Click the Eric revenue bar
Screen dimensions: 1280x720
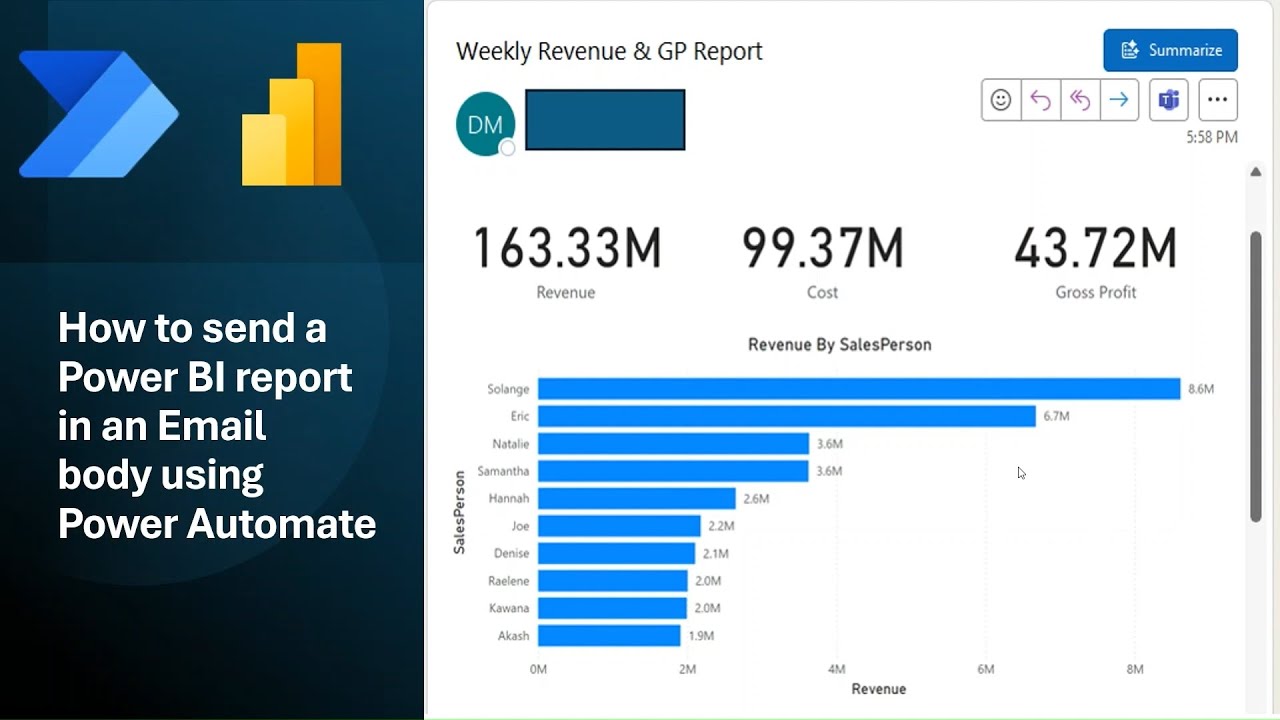coord(787,416)
